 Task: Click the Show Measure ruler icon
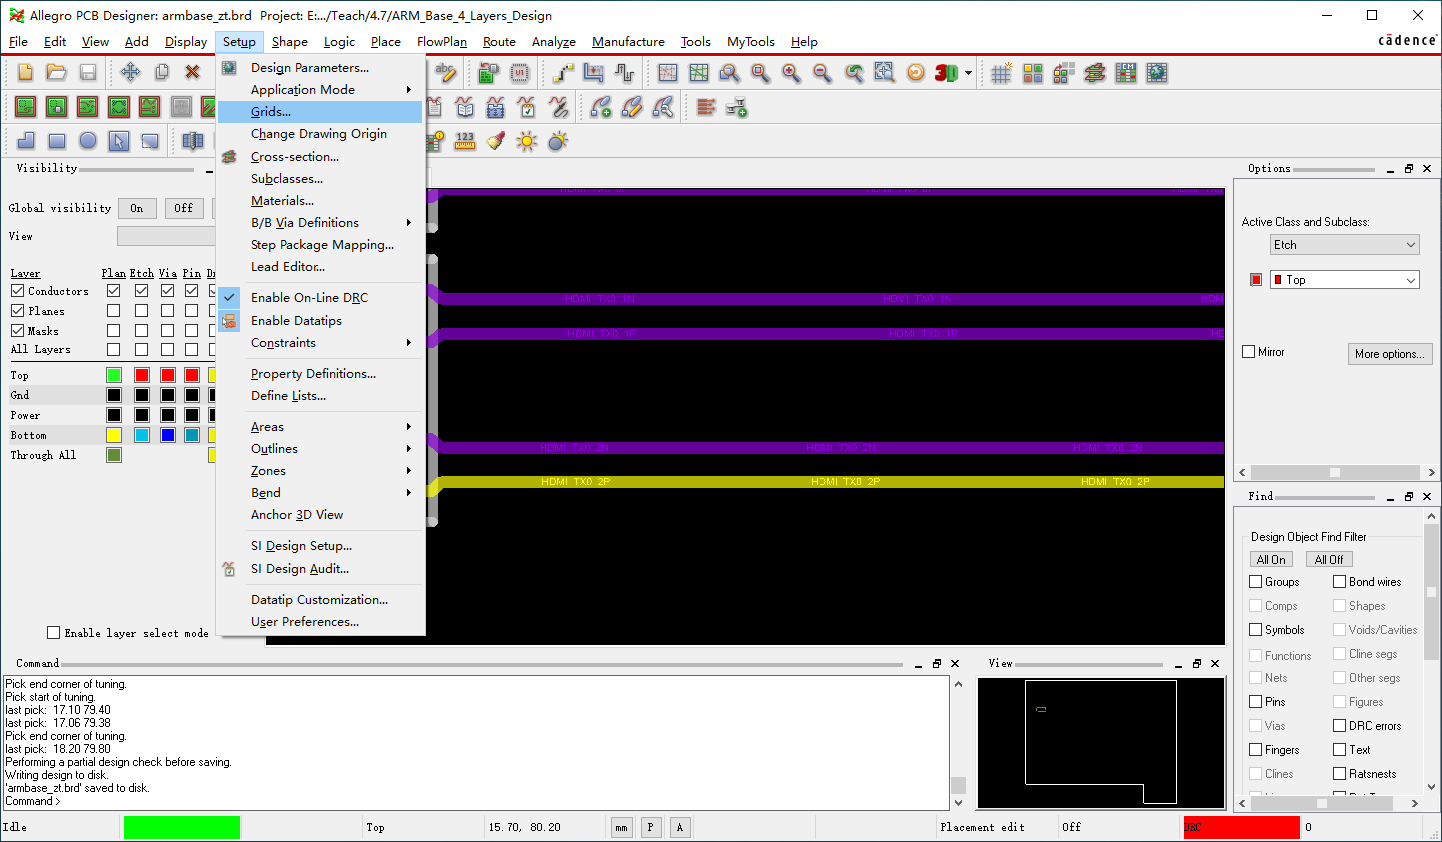(465, 141)
